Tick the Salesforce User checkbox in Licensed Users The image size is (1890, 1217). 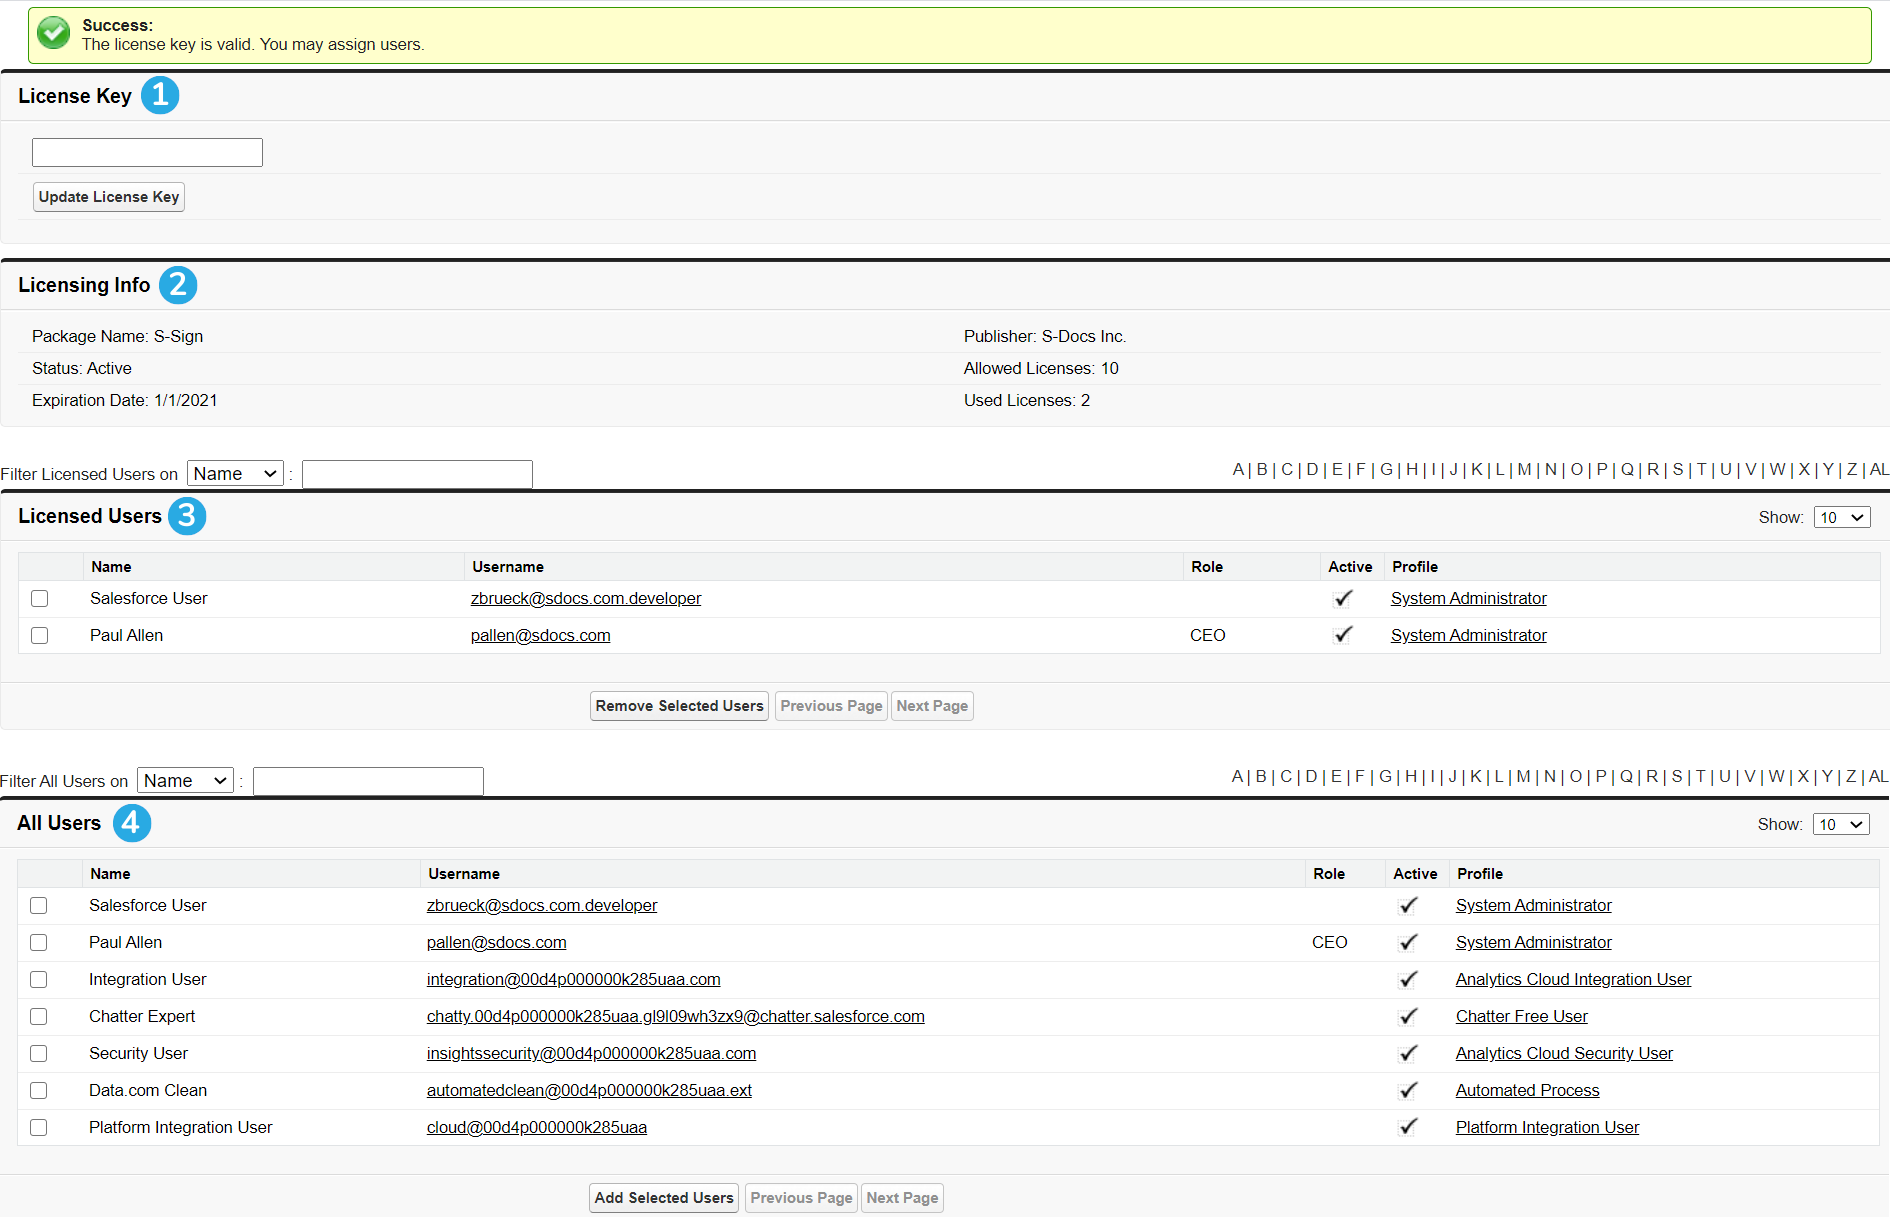[x=40, y=598]
